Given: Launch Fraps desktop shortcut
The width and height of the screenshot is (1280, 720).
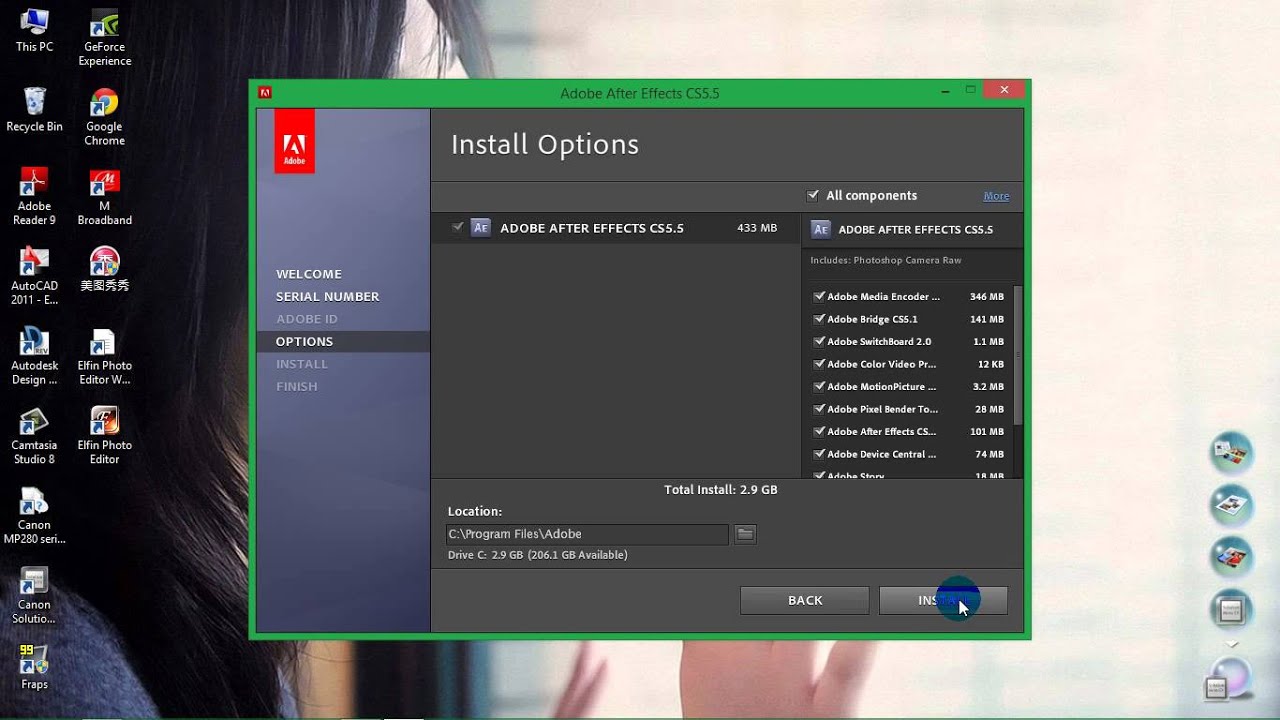Looking at the screenshot, I should pyautogui.click(x=34, y=668).
